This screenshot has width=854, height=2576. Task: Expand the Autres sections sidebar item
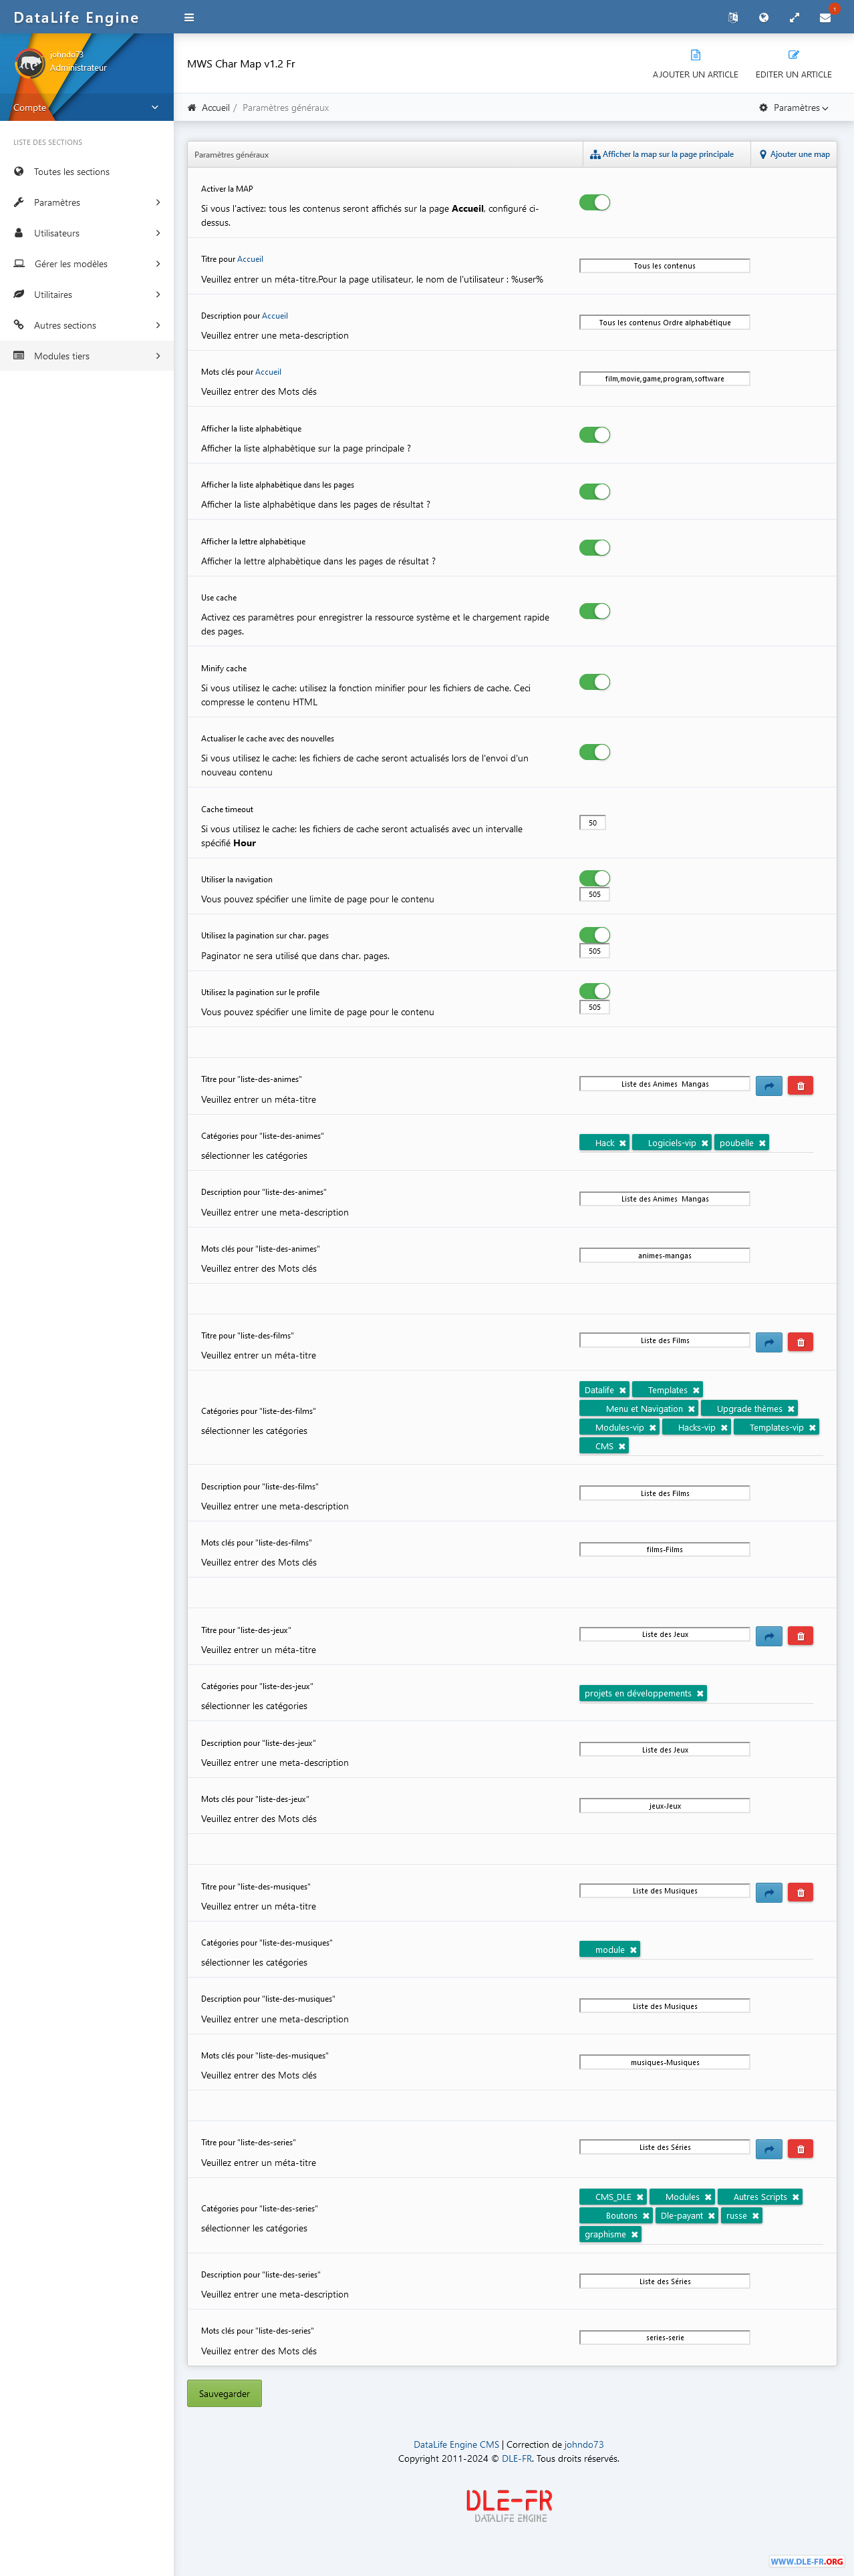point(87,325)
